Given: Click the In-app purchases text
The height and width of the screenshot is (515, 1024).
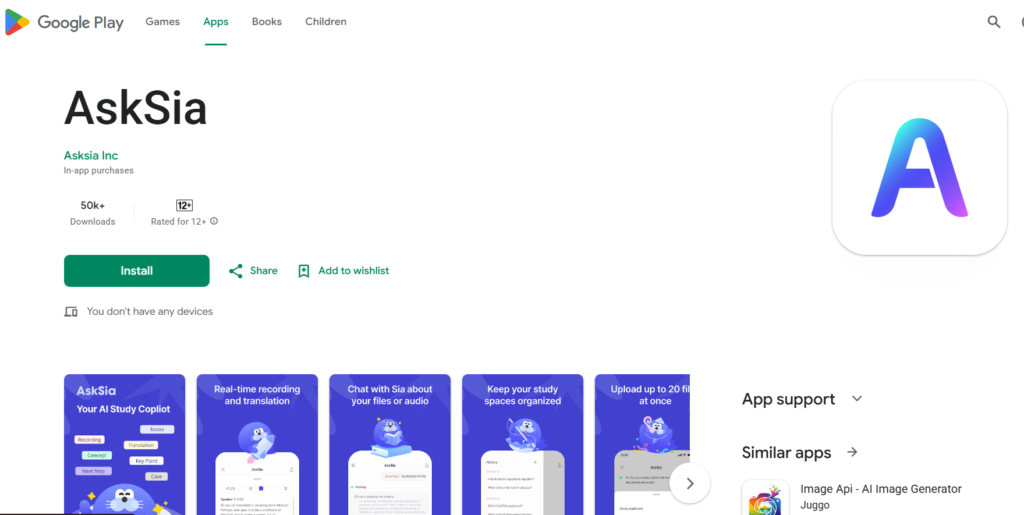Looking at the screenshot, I should tap(99, 170).
